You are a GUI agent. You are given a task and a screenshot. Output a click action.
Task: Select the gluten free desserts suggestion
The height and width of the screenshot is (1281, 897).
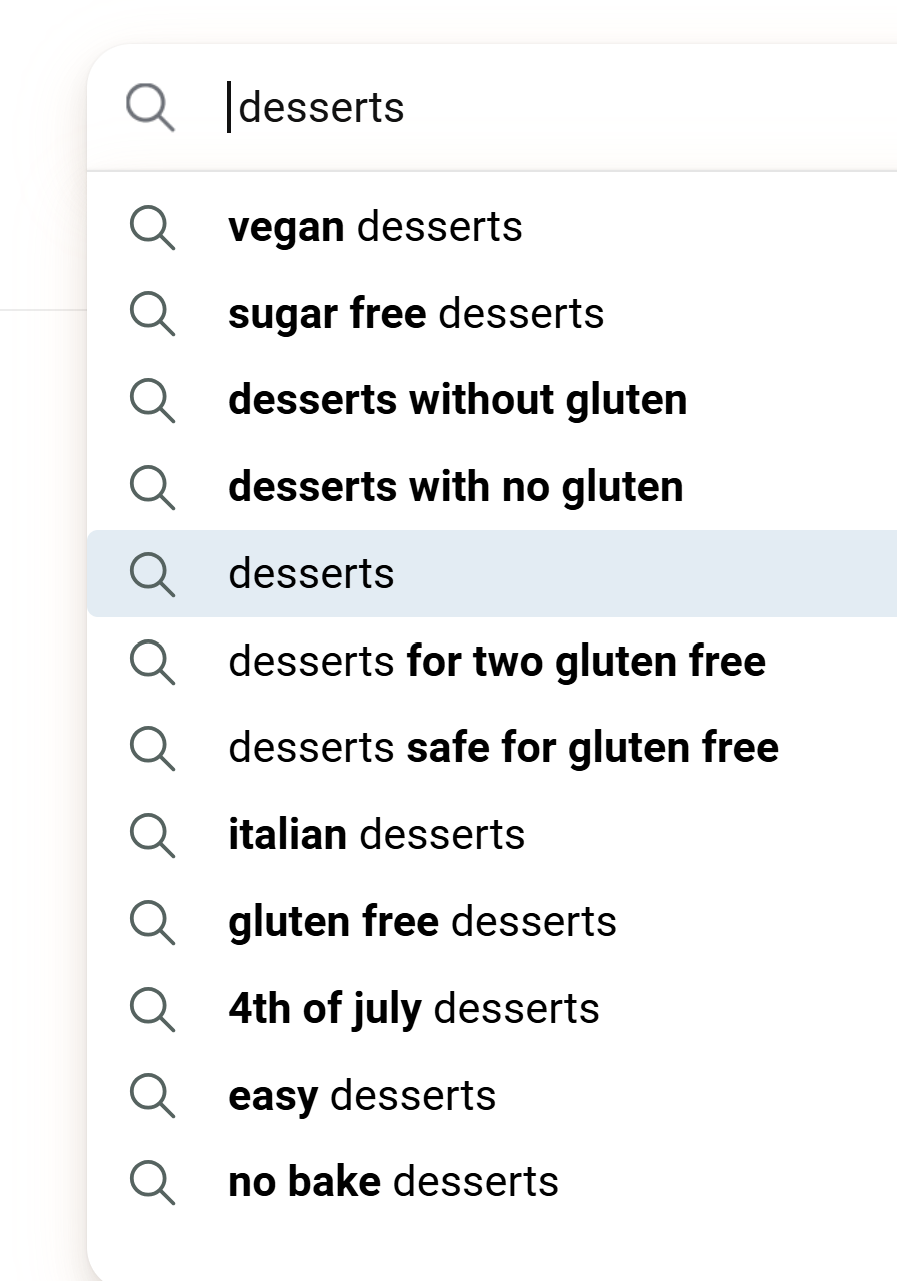click(x=492, y=921)
